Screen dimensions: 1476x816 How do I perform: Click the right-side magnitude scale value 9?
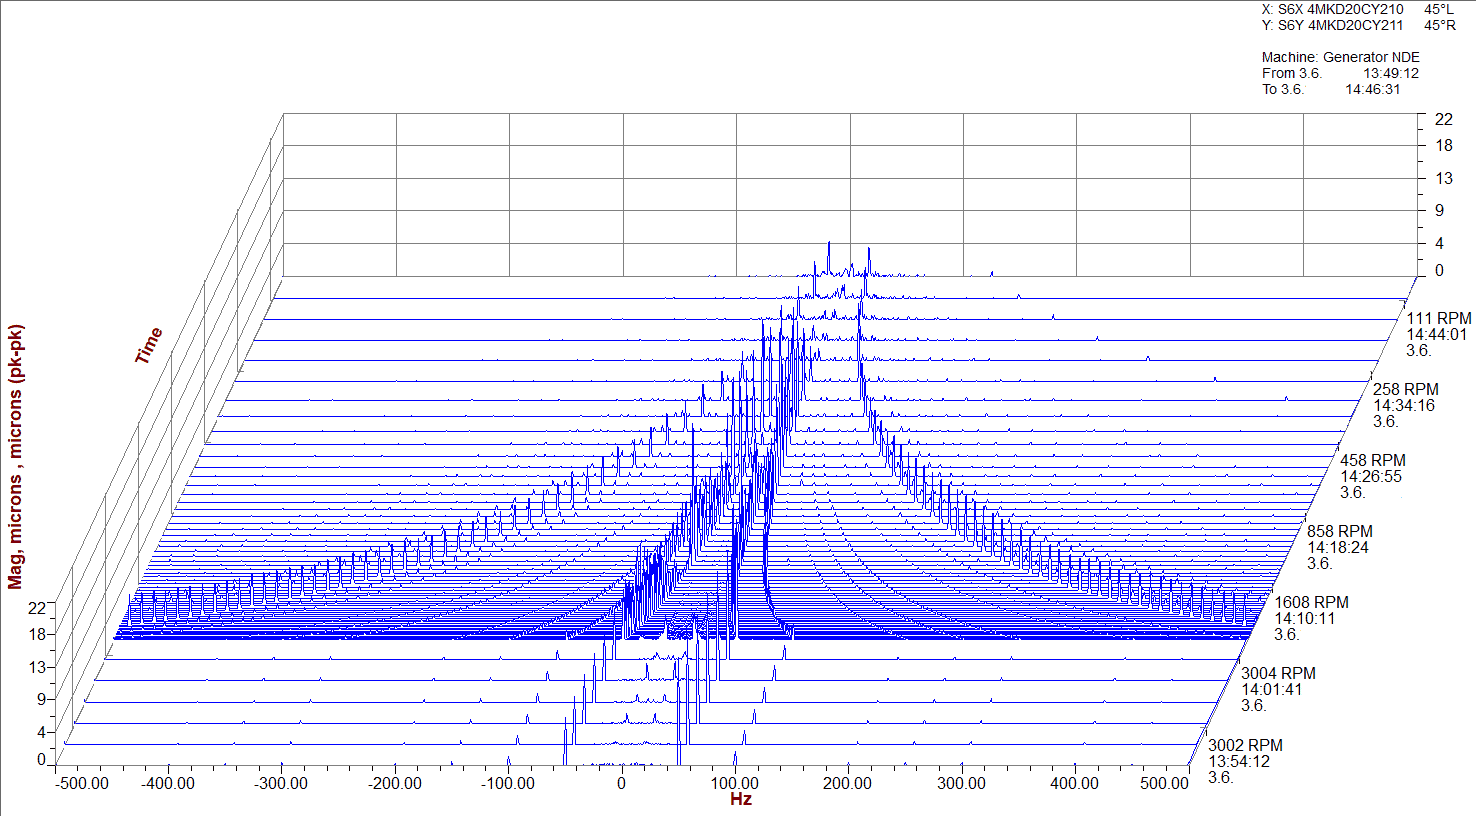point(1440,210)
